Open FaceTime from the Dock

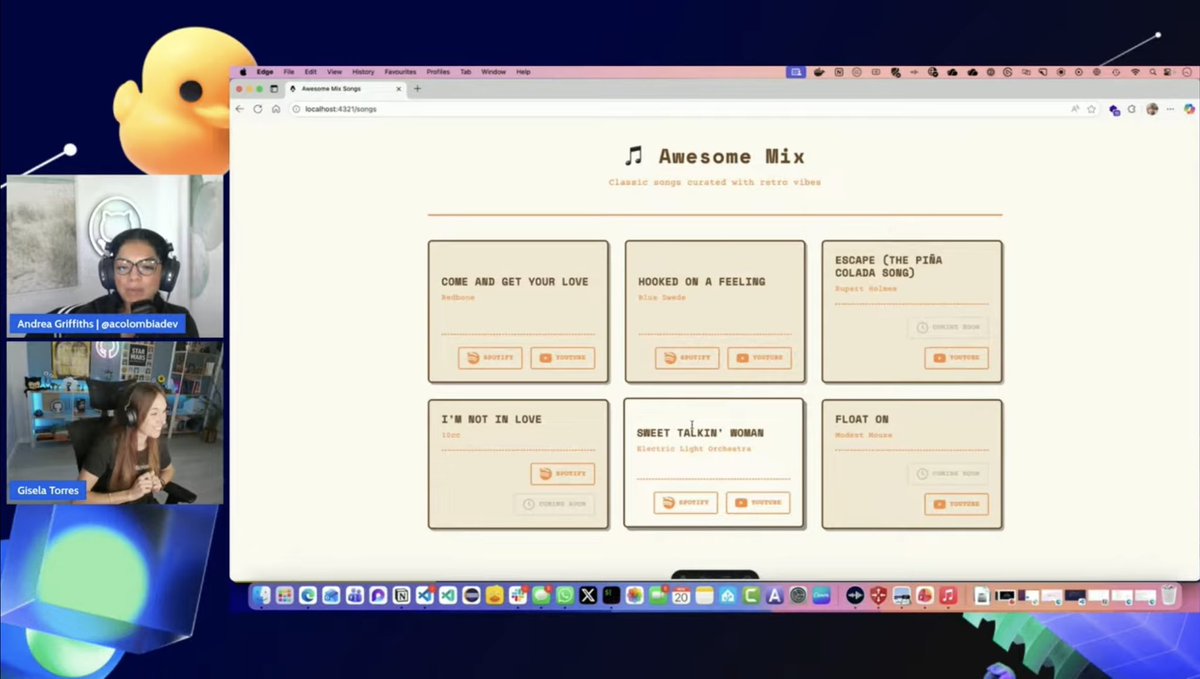[x=658, y=595]
